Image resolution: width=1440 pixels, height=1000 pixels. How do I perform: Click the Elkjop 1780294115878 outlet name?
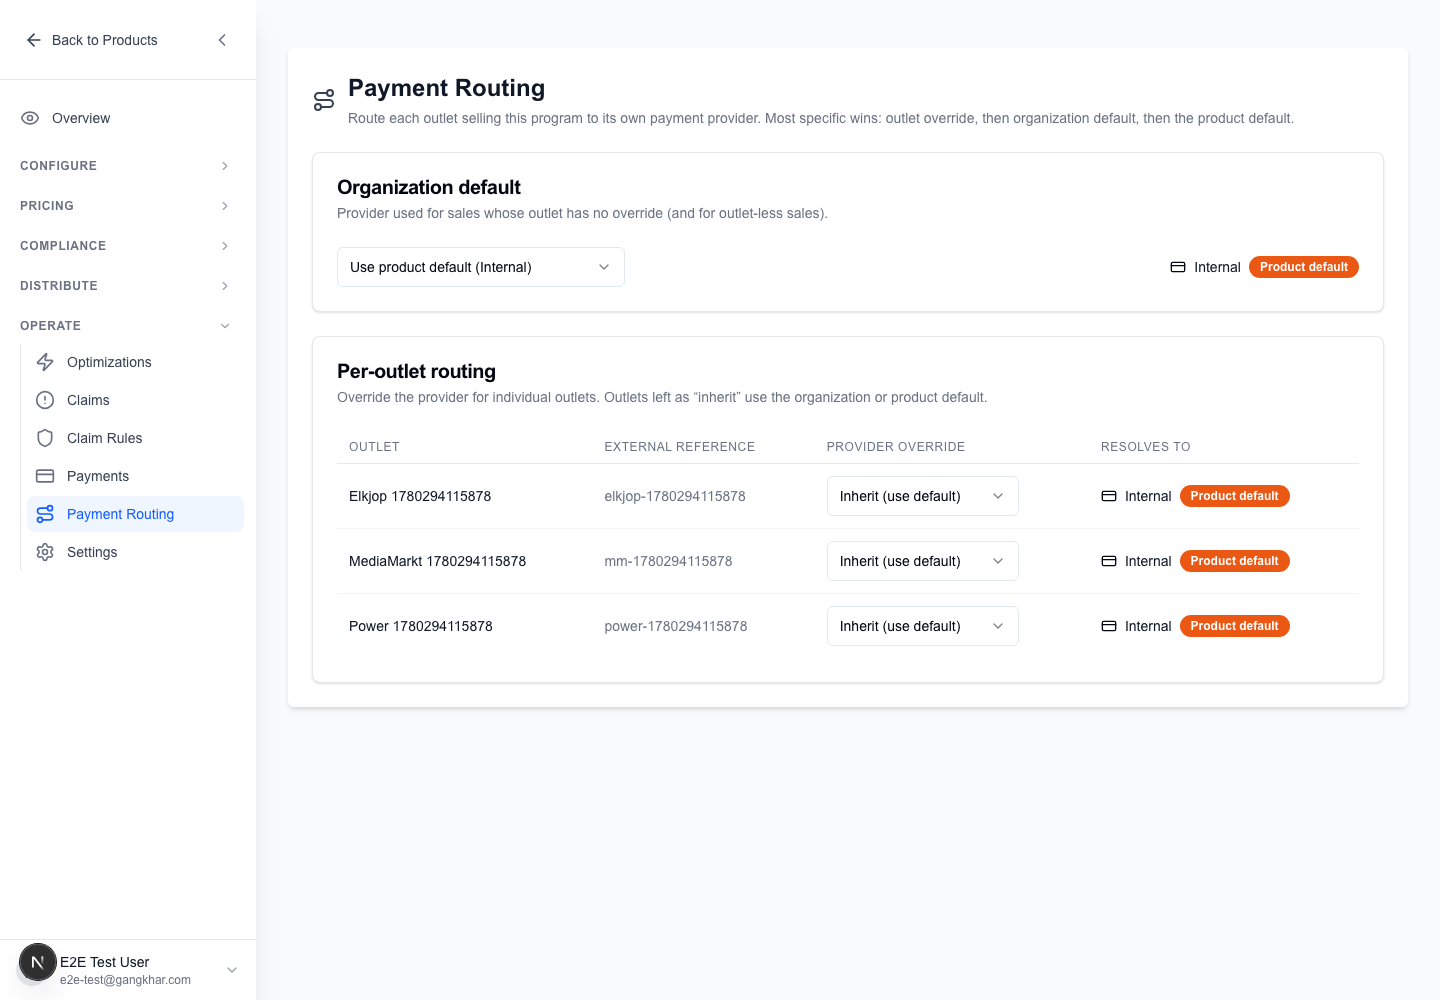(x=420, y=496)
